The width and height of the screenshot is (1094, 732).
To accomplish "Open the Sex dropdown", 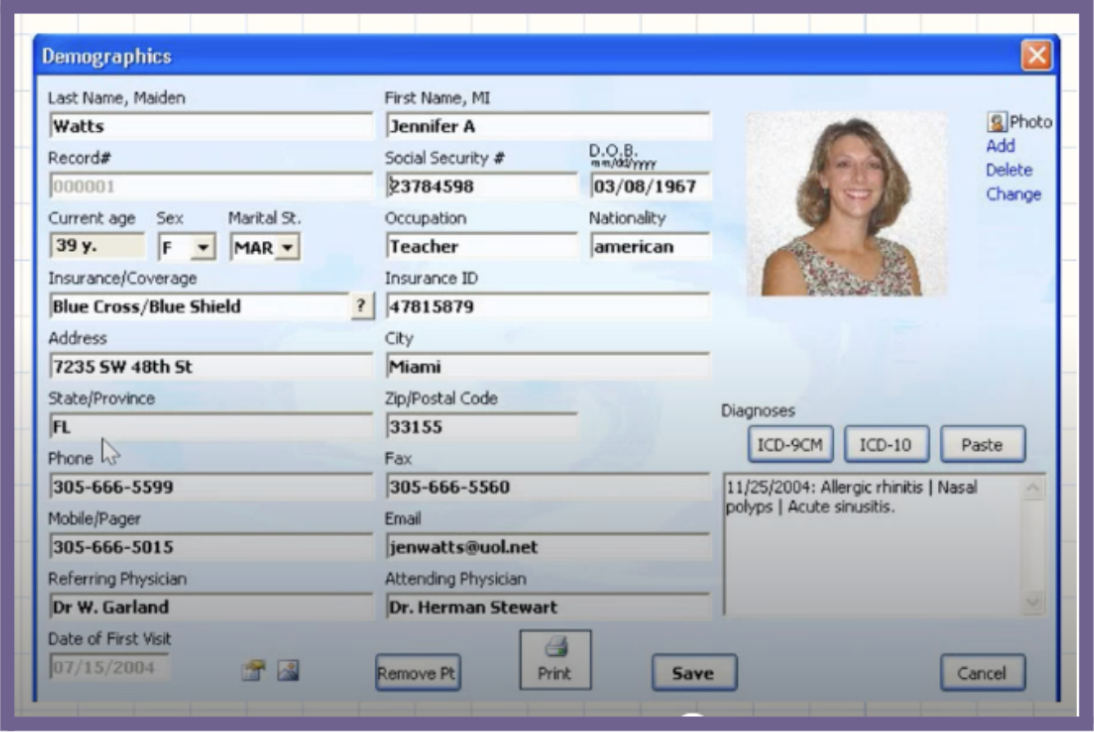I will (x=203, y=247).
